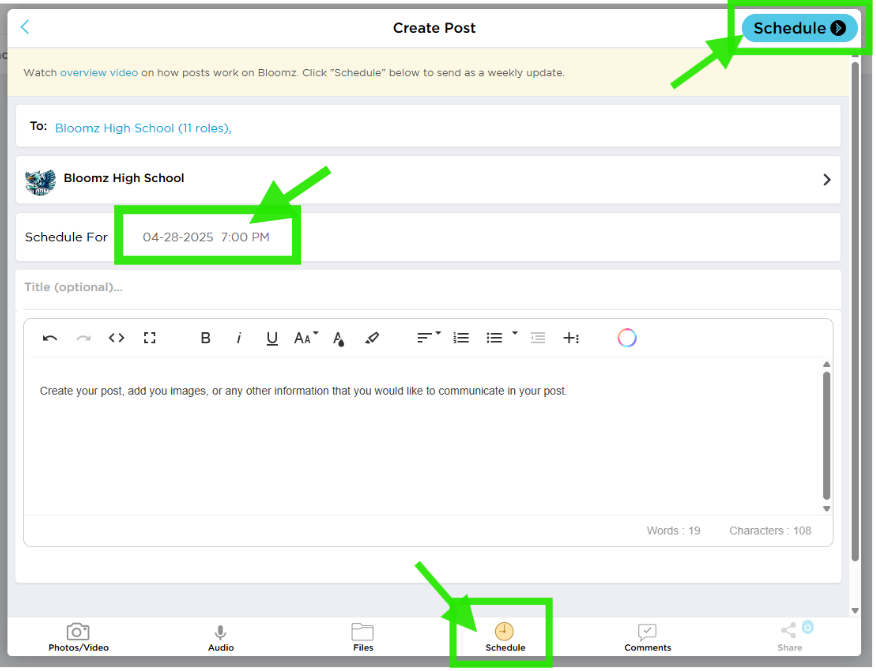Edit the 04-28-2025 7:00 PM schedule date

pyautogui.click(x=206, y=237)
